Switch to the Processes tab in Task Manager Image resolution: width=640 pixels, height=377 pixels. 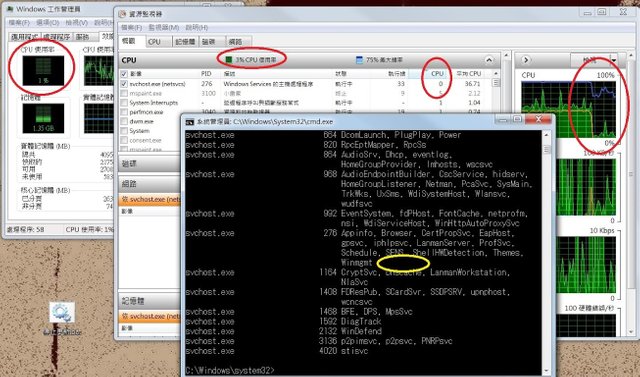57,37
